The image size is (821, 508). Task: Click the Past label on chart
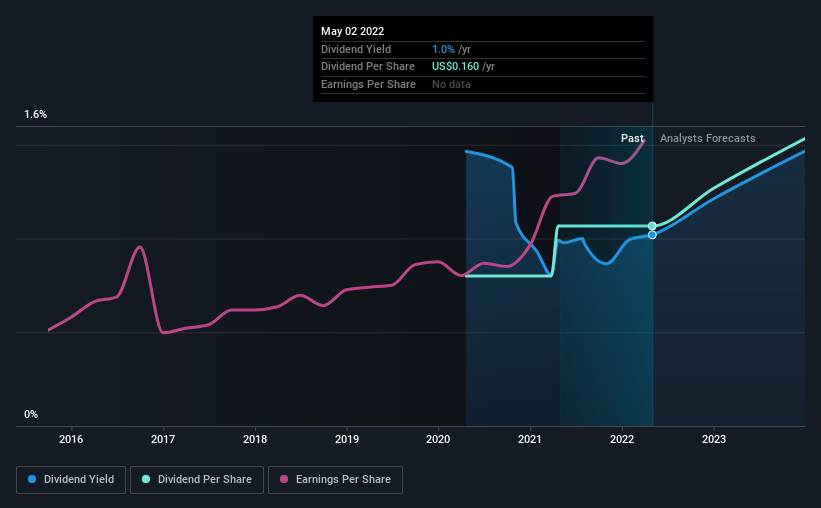(632, 138)
